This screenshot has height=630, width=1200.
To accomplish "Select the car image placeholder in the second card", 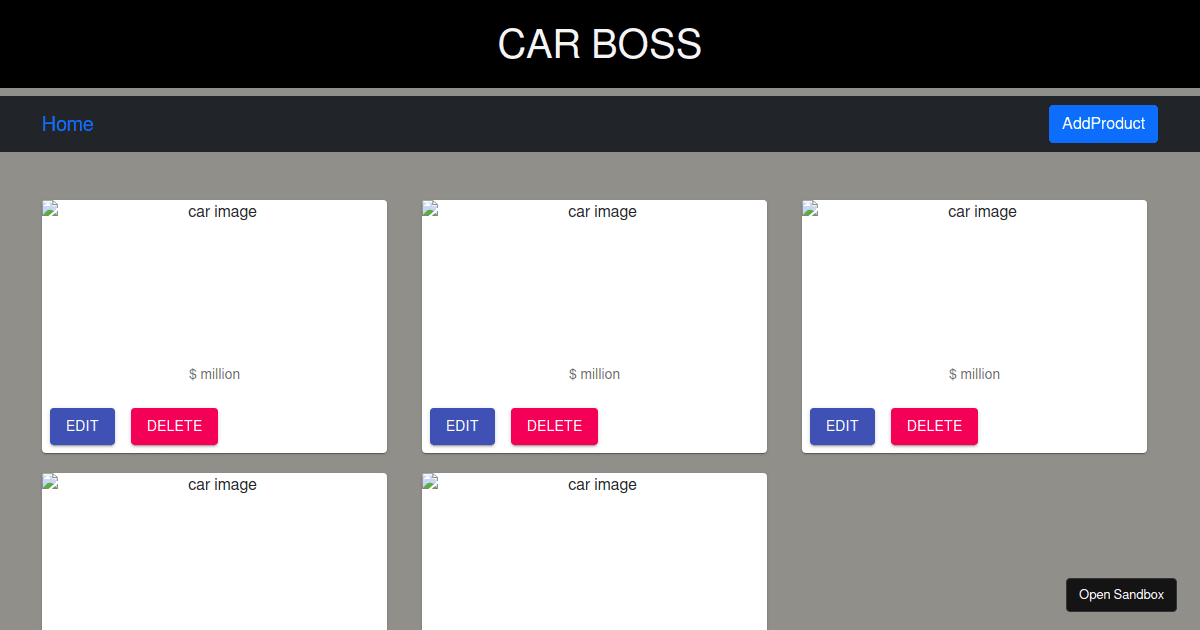I will point(594,212).
